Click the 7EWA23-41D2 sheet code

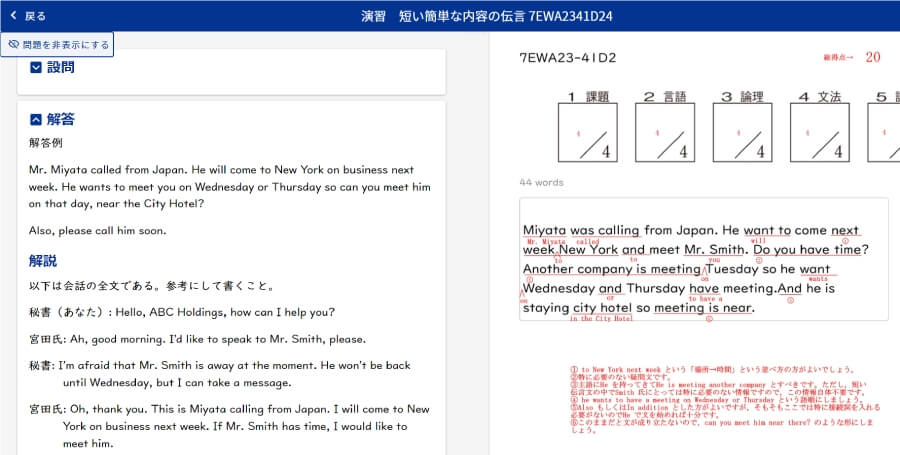pos(568,57)
